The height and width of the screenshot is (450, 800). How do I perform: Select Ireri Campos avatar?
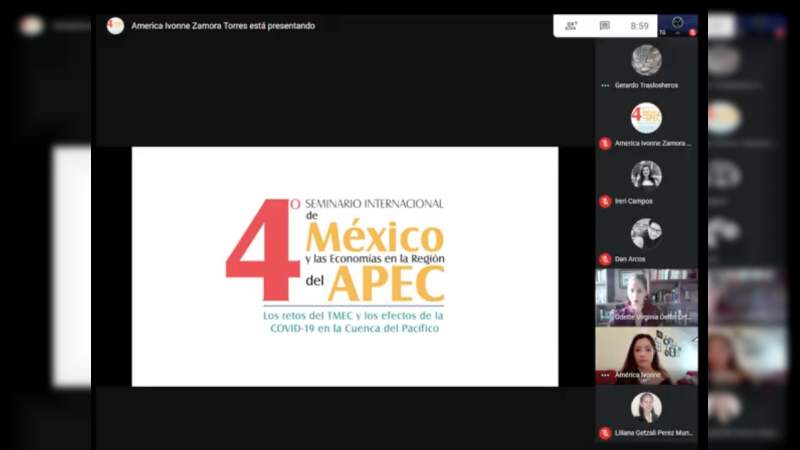tap(646, 176)
